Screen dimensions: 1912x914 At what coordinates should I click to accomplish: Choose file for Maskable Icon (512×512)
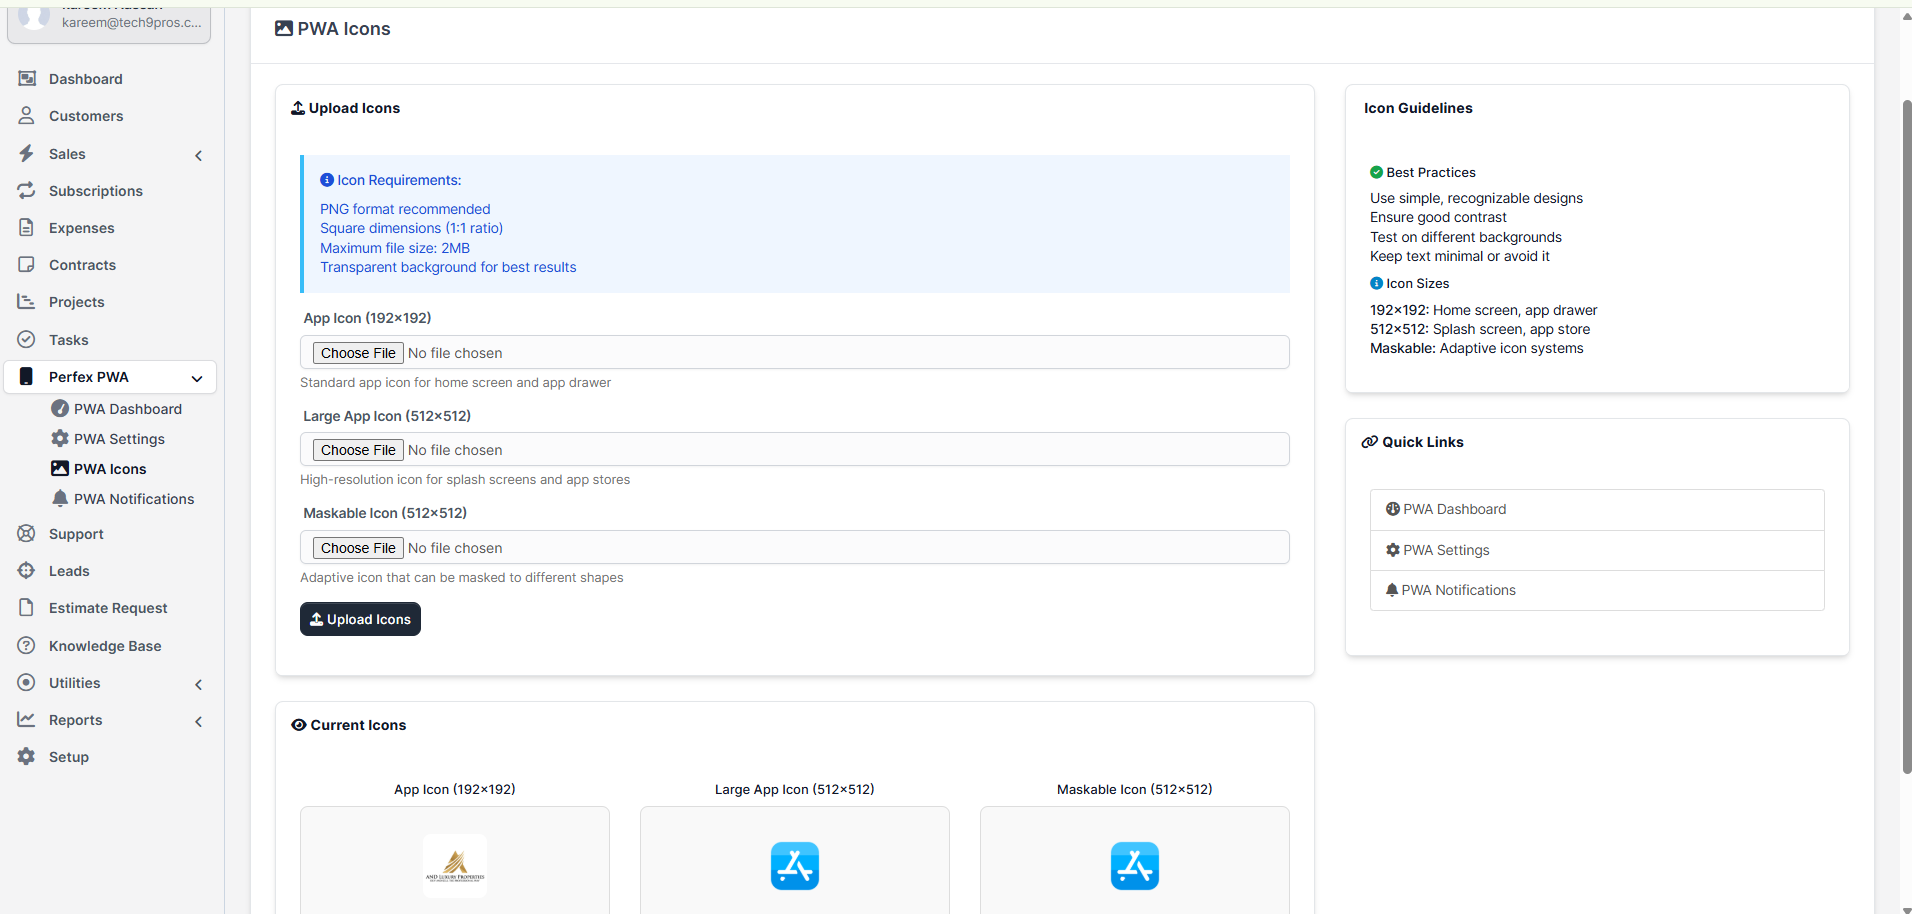click(x=358, y=548)
